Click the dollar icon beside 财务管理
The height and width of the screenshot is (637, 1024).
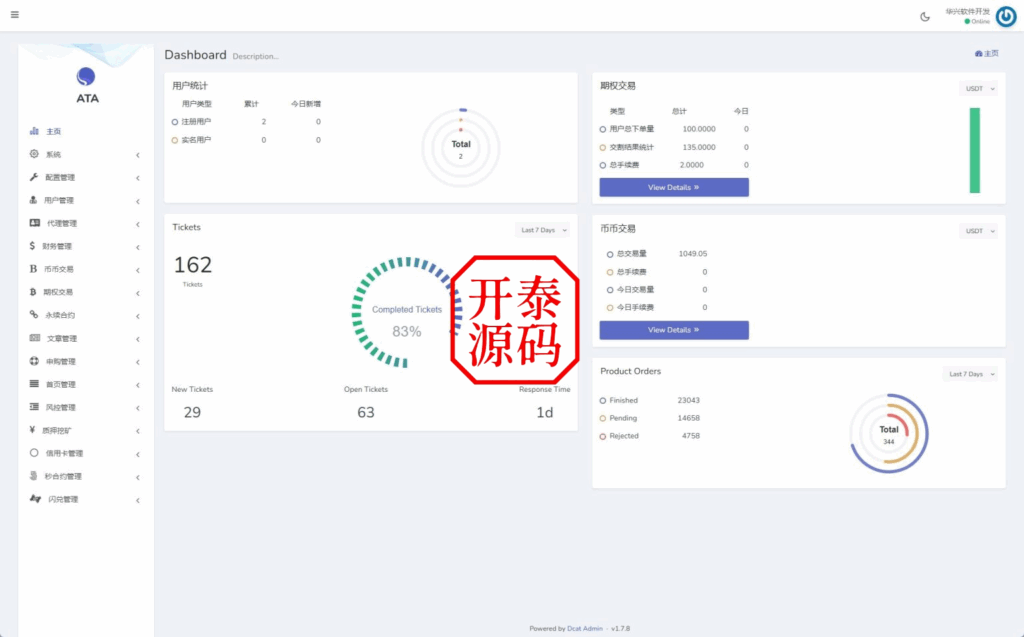32,246
